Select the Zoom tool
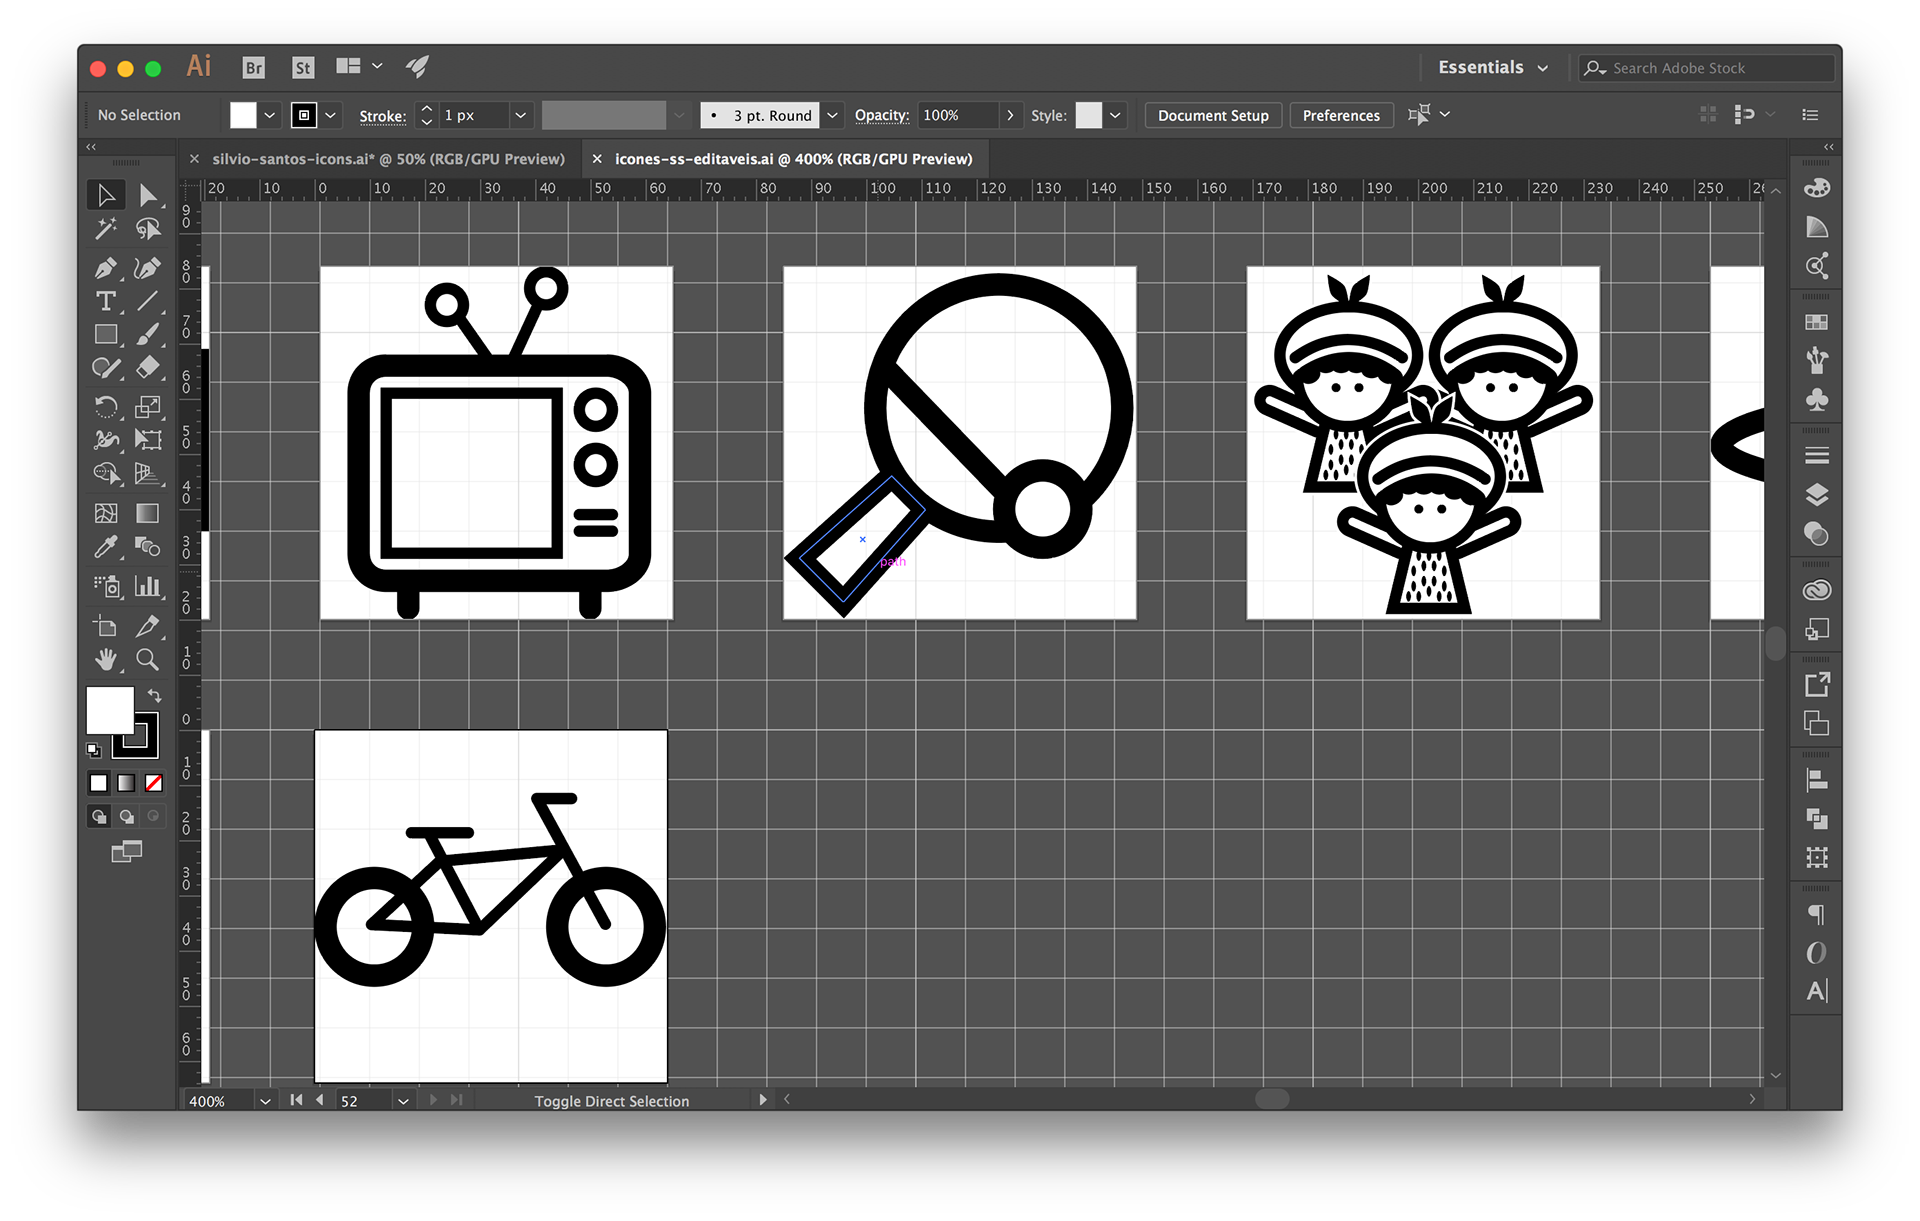Viewport: 1920px width, 1221px height. click(148, 659)
